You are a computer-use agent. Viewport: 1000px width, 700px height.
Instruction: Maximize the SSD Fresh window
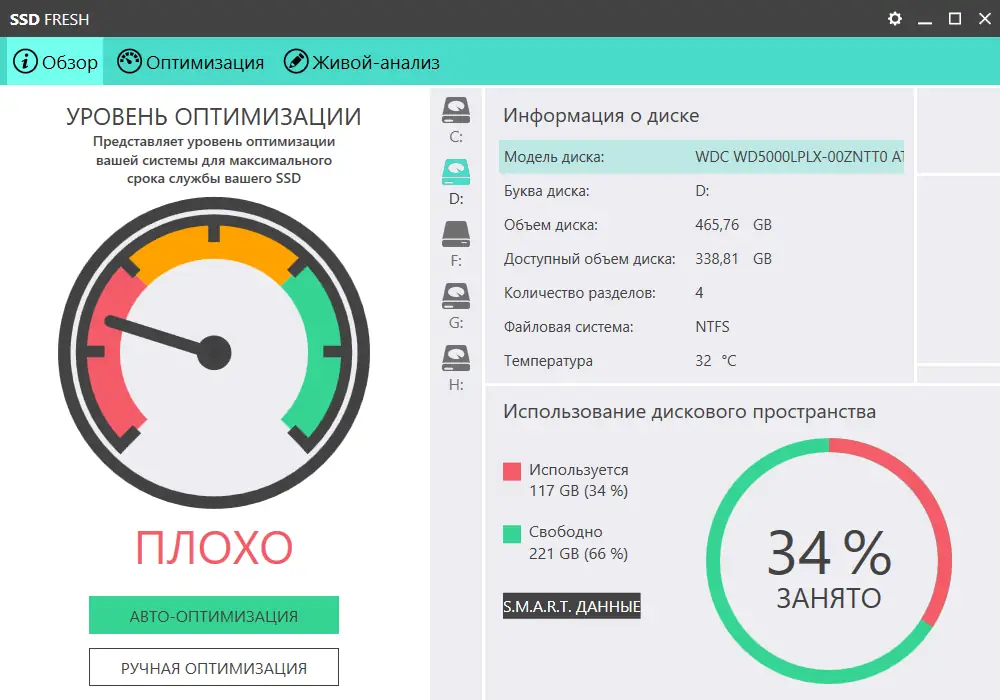(955, 18)
